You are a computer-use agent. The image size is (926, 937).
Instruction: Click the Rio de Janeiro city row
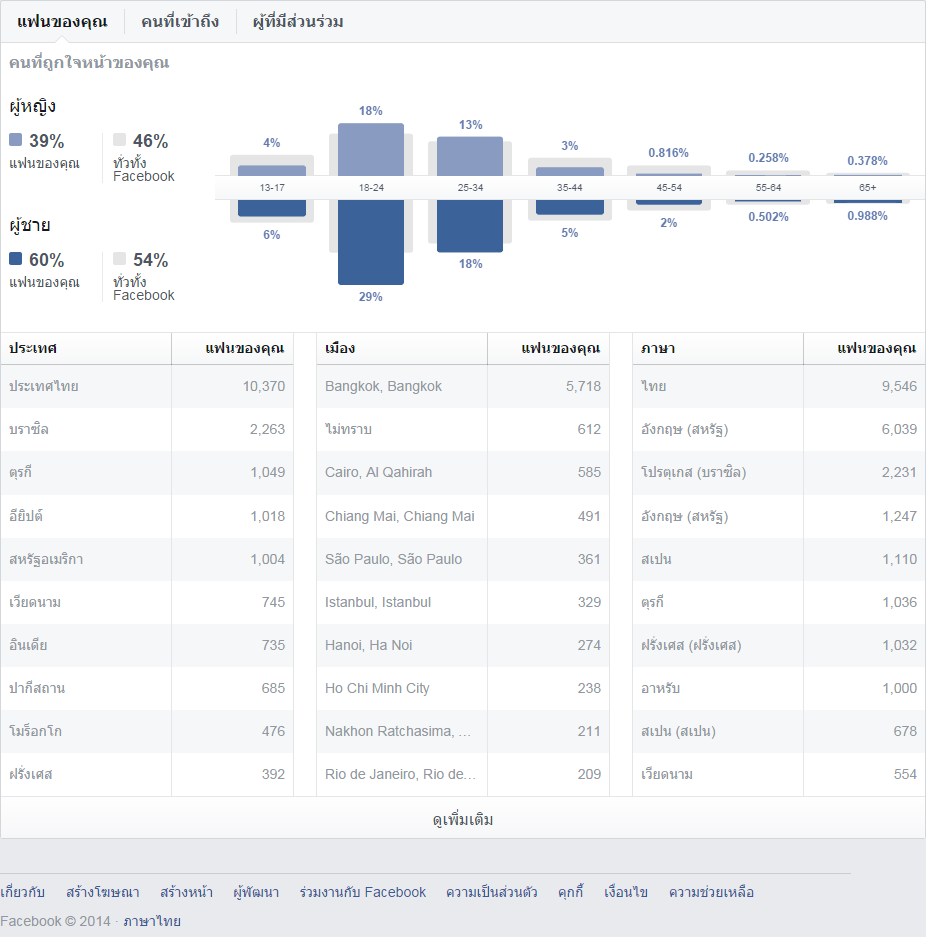[463, 774]
